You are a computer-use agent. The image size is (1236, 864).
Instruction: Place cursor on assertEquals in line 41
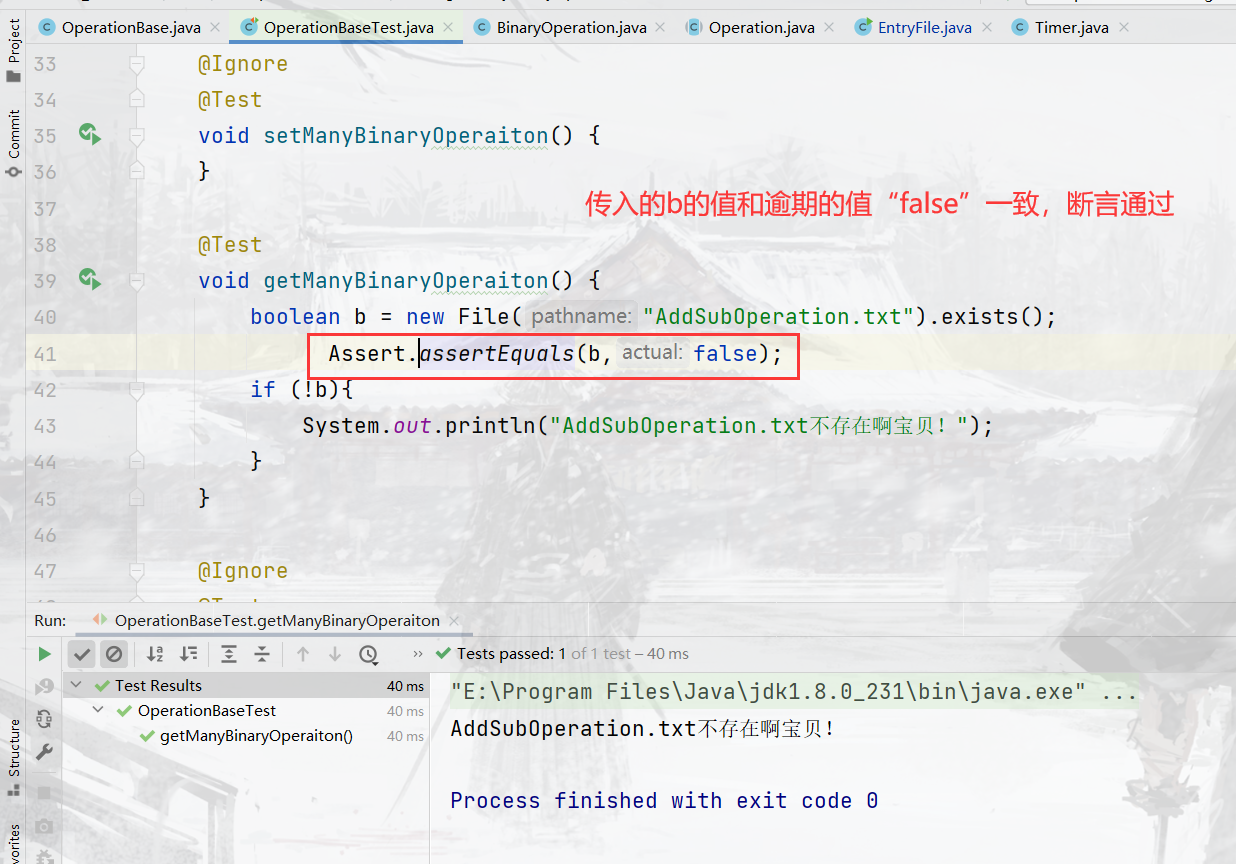[496, 353]
